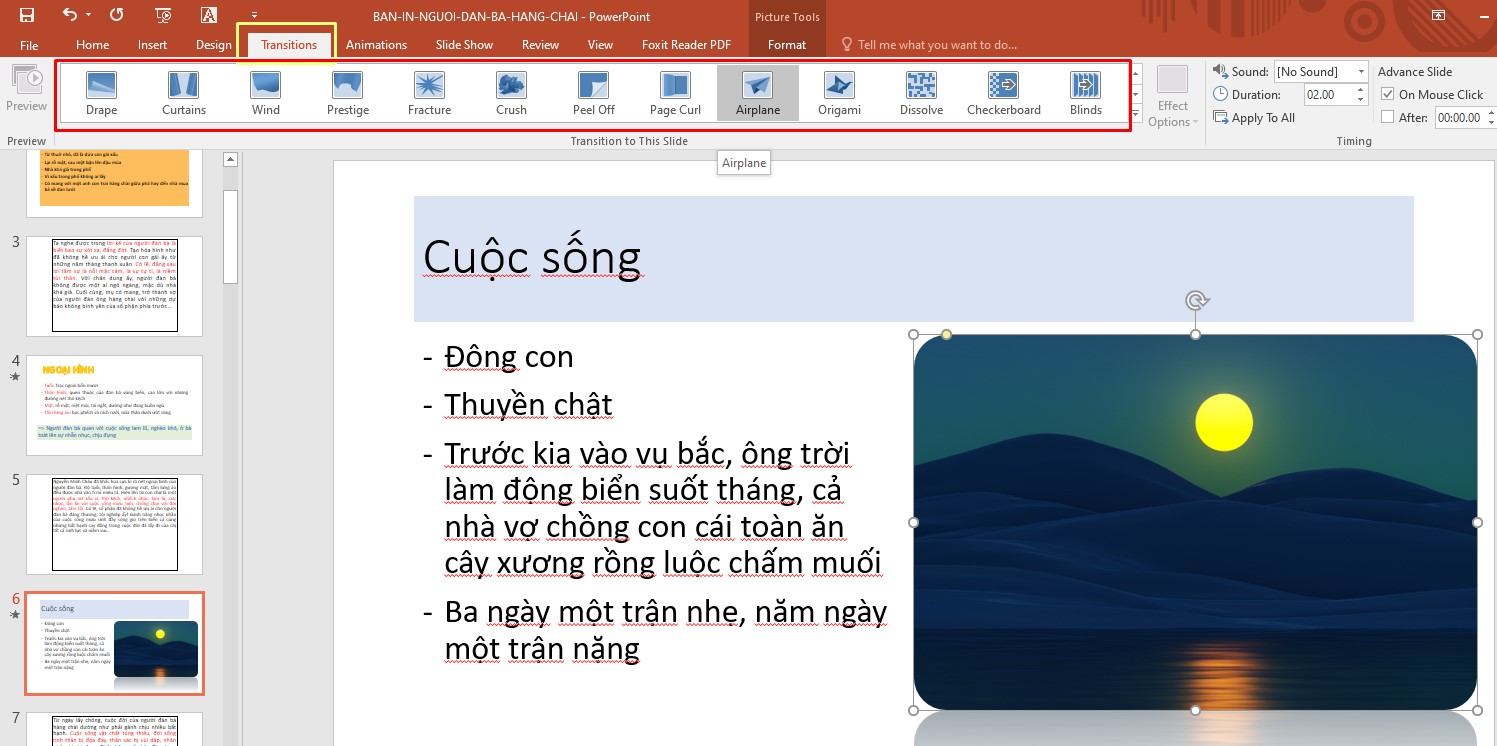This screenshot has height=746, width=1497.
Task: Choose the Checkerboard transition
Action: point(1003,92)
